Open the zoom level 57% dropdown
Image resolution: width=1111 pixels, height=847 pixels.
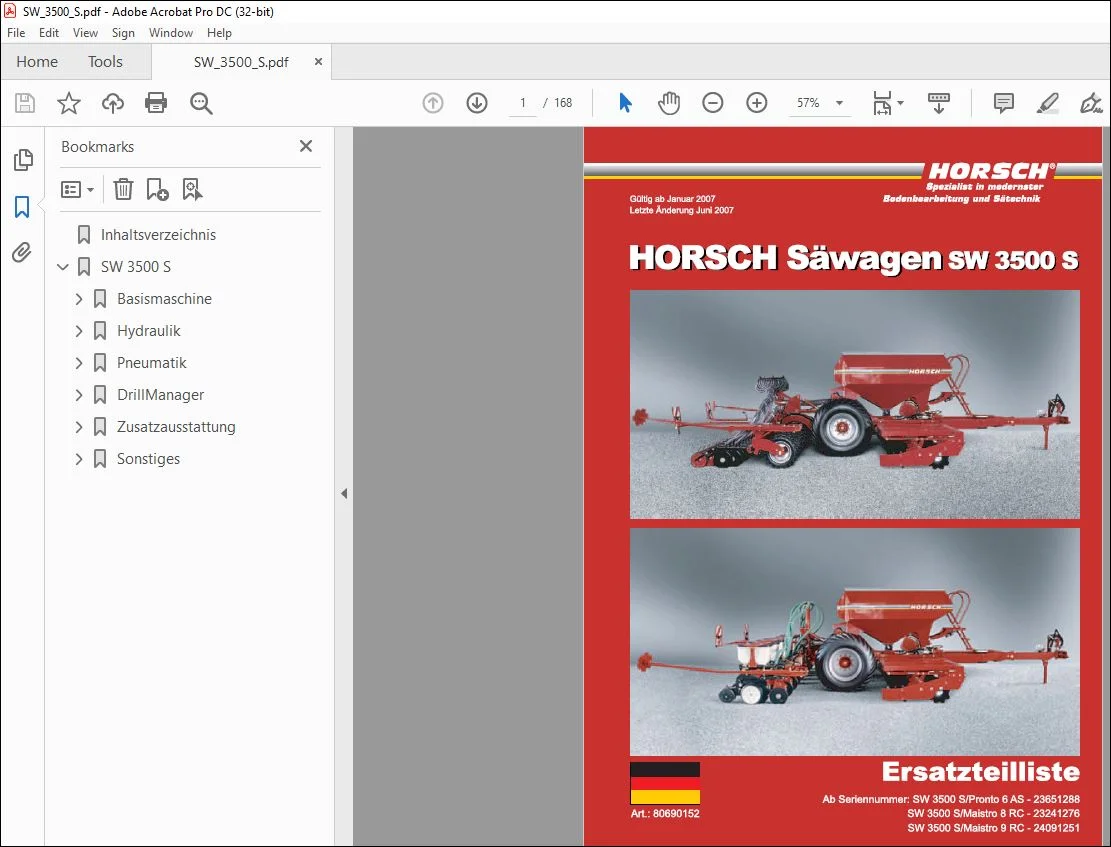(840, 103)
